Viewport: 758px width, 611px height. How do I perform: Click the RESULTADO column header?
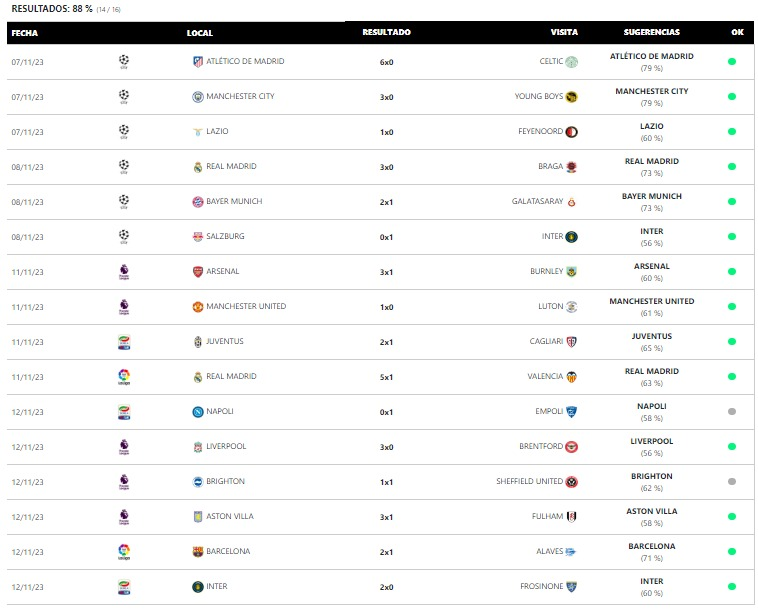click(x=386, y=32)
